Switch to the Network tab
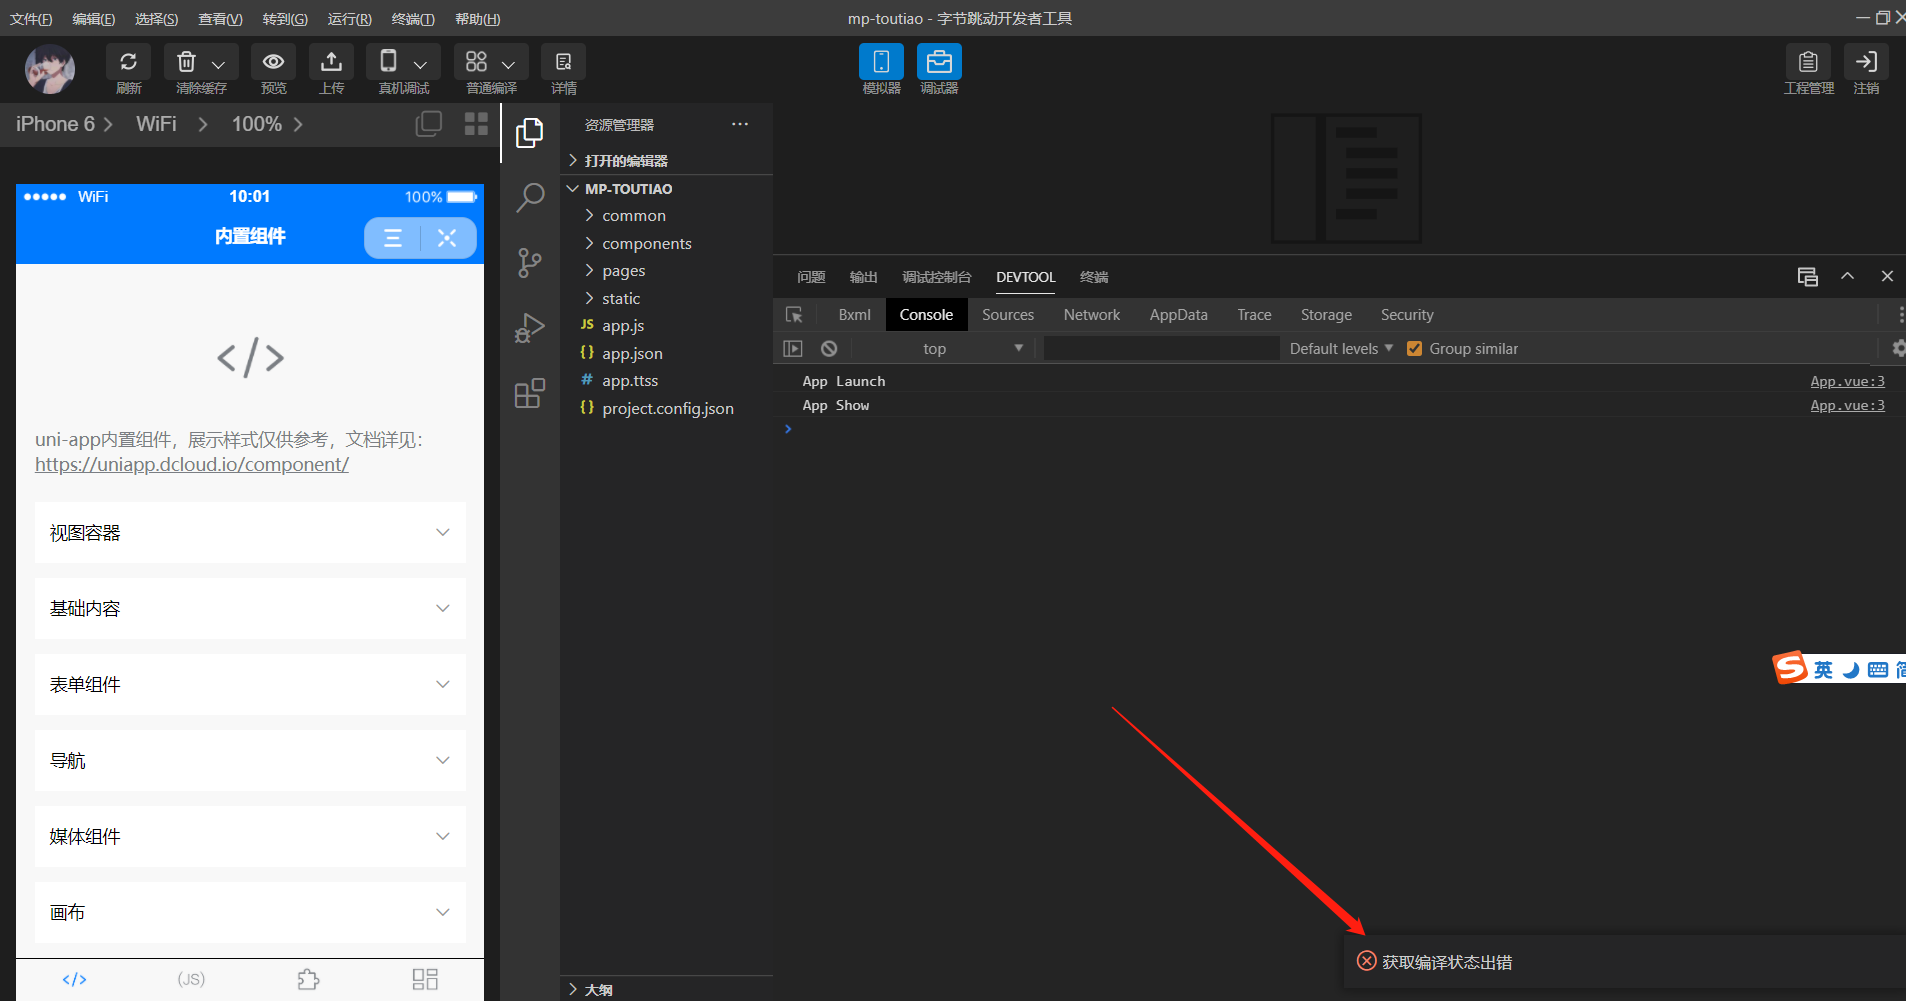Screen dimensions: 1906x1001 click(1091, 315)
